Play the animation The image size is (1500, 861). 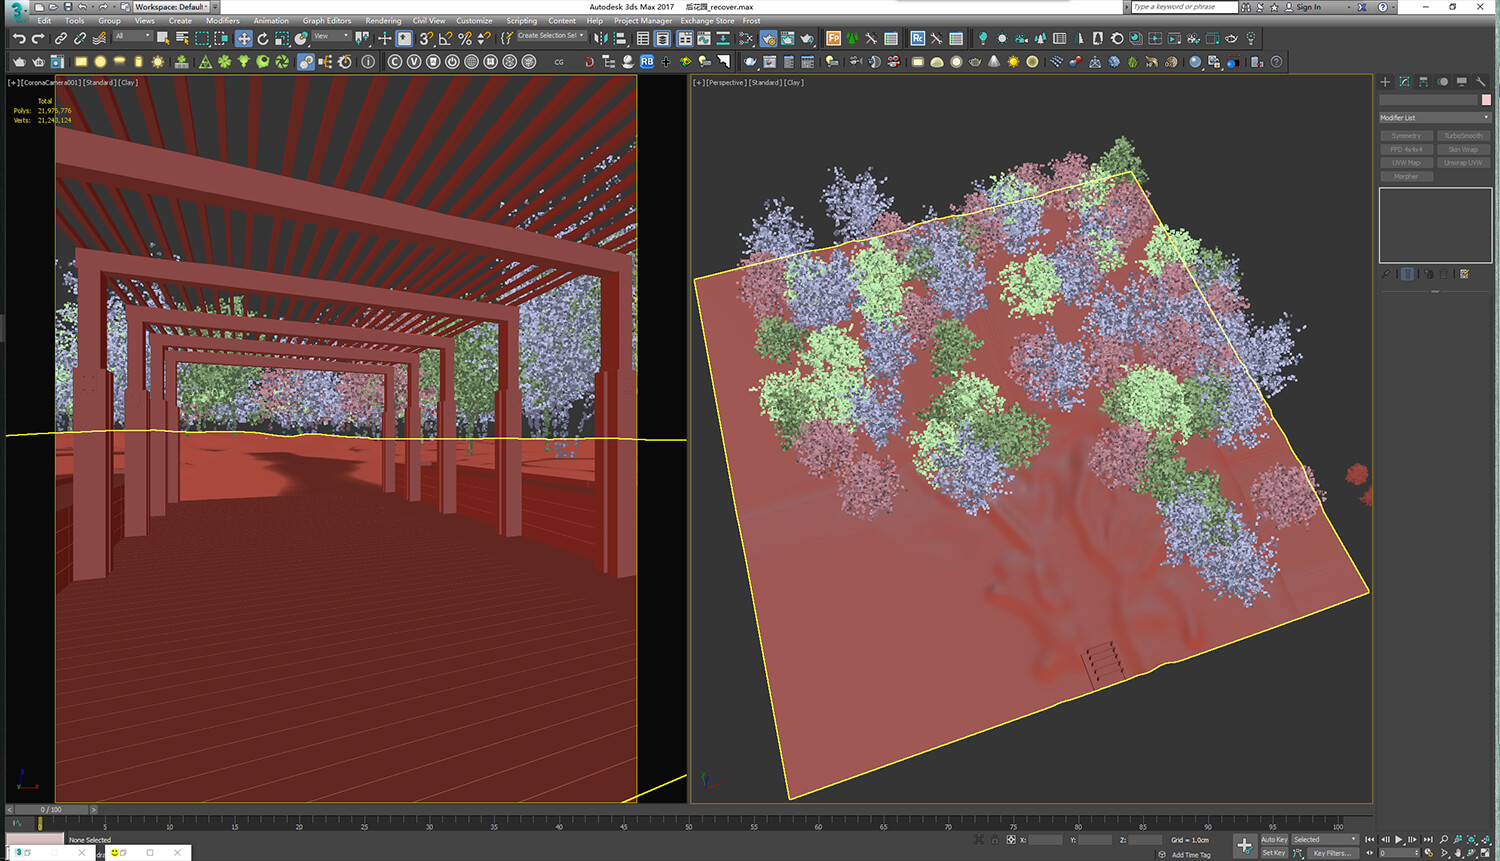(x=1399, y=840)
